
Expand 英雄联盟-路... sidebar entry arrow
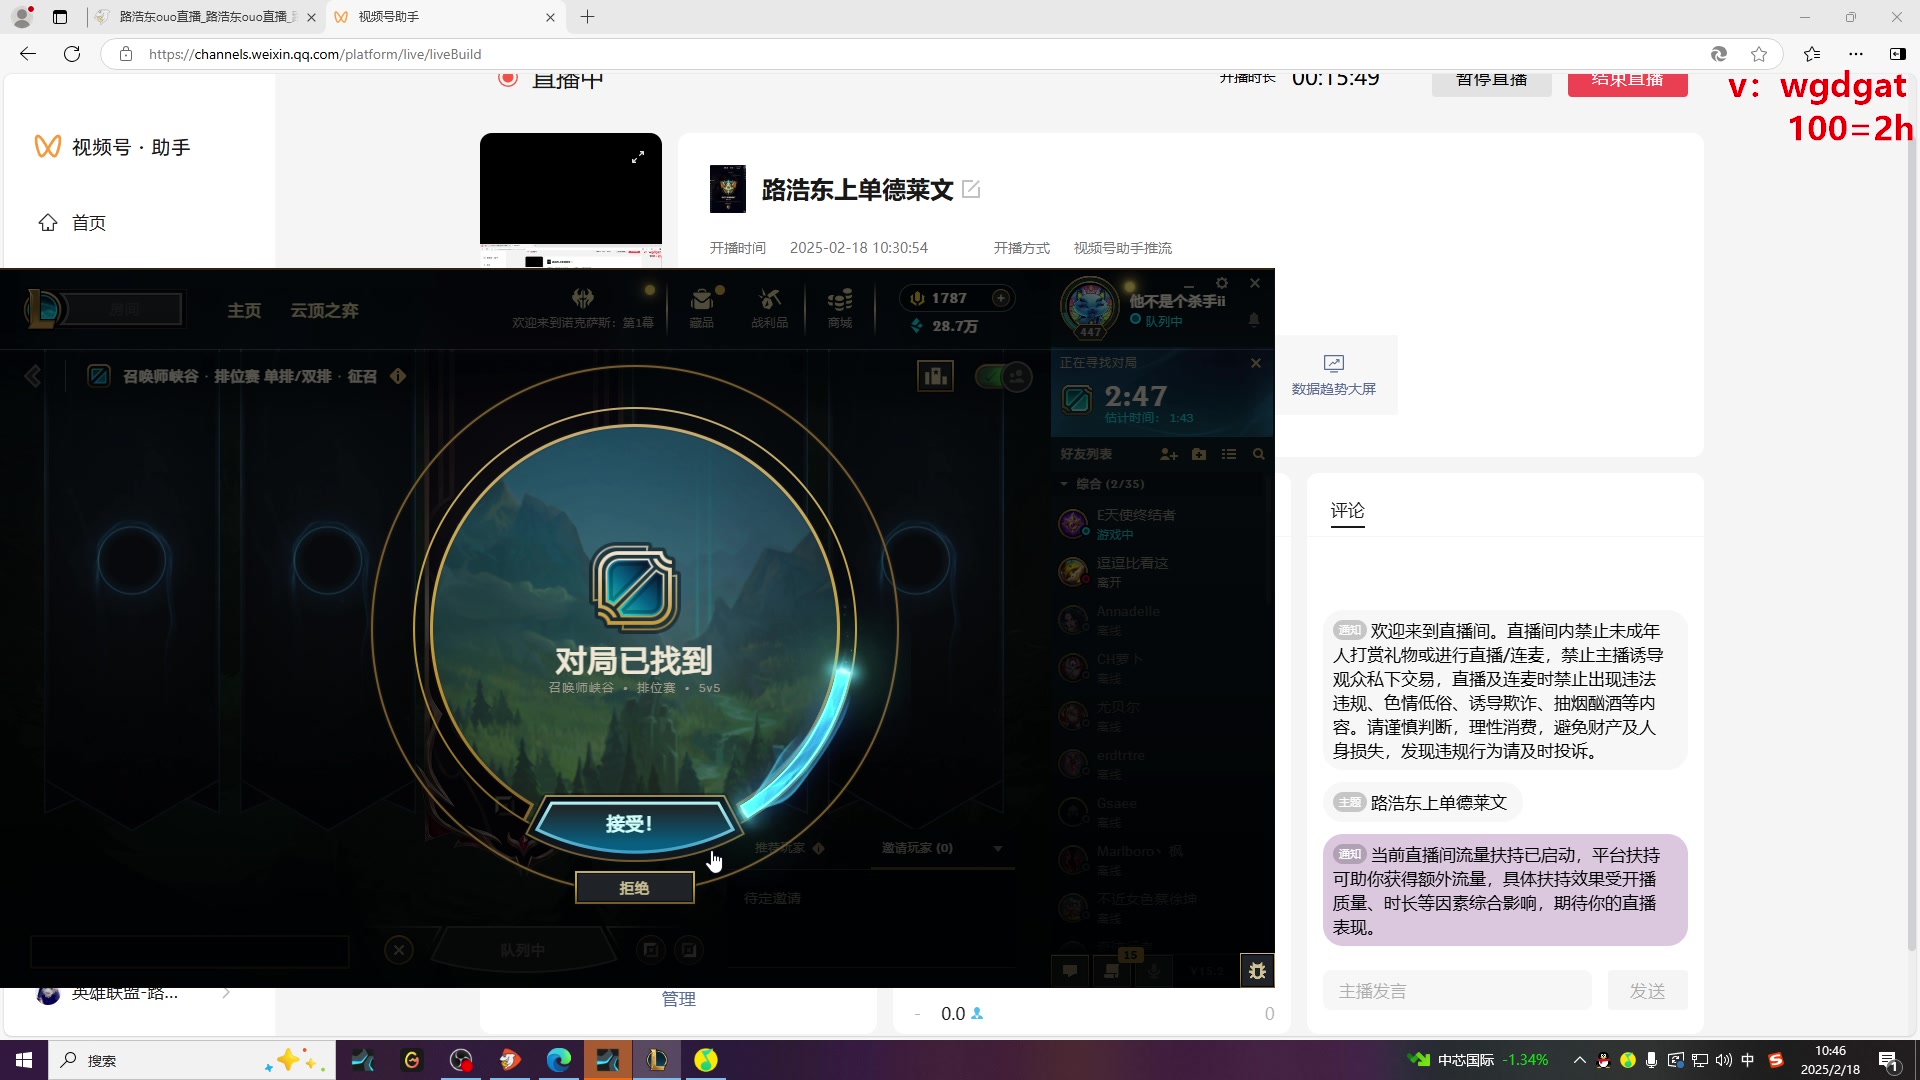pos(226,993)
